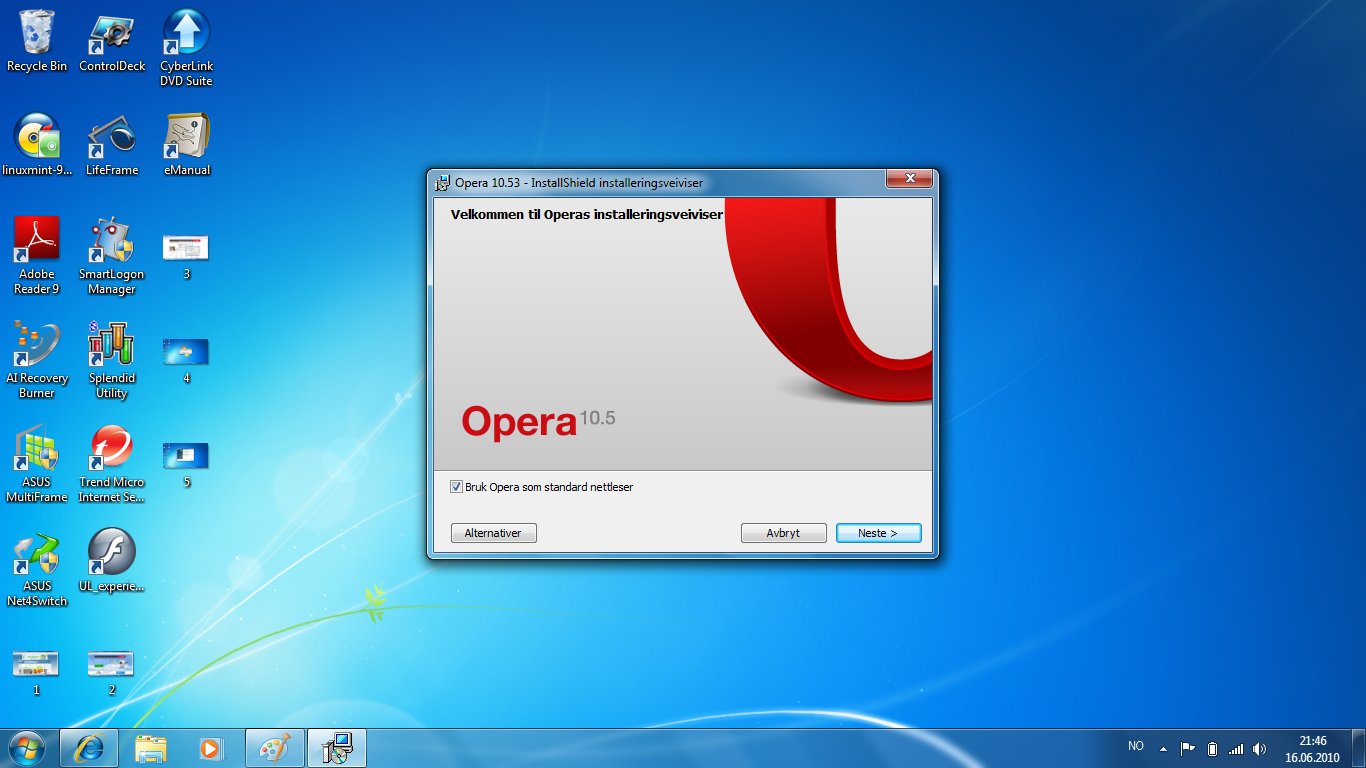Select the image thumbnail labeled 3
The height and width of the screenshot is (768, 1366).
click(x=186, y=256)
